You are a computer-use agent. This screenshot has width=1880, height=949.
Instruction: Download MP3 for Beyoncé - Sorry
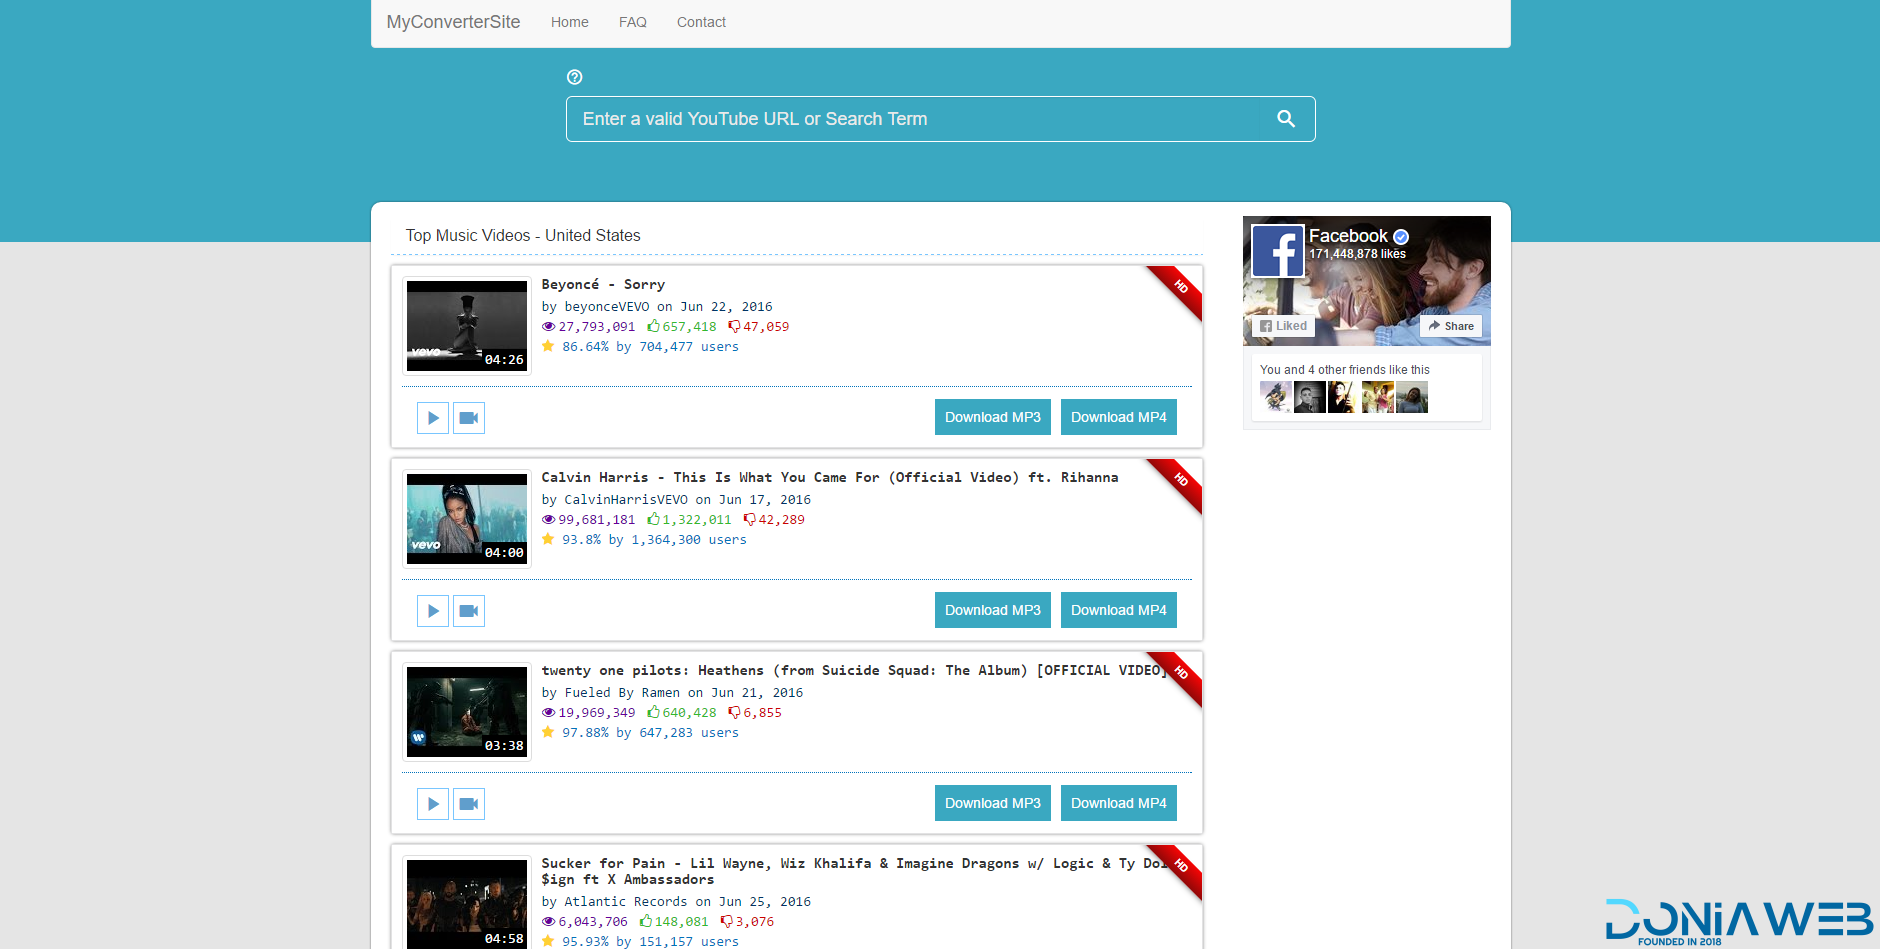pos(993,417)
